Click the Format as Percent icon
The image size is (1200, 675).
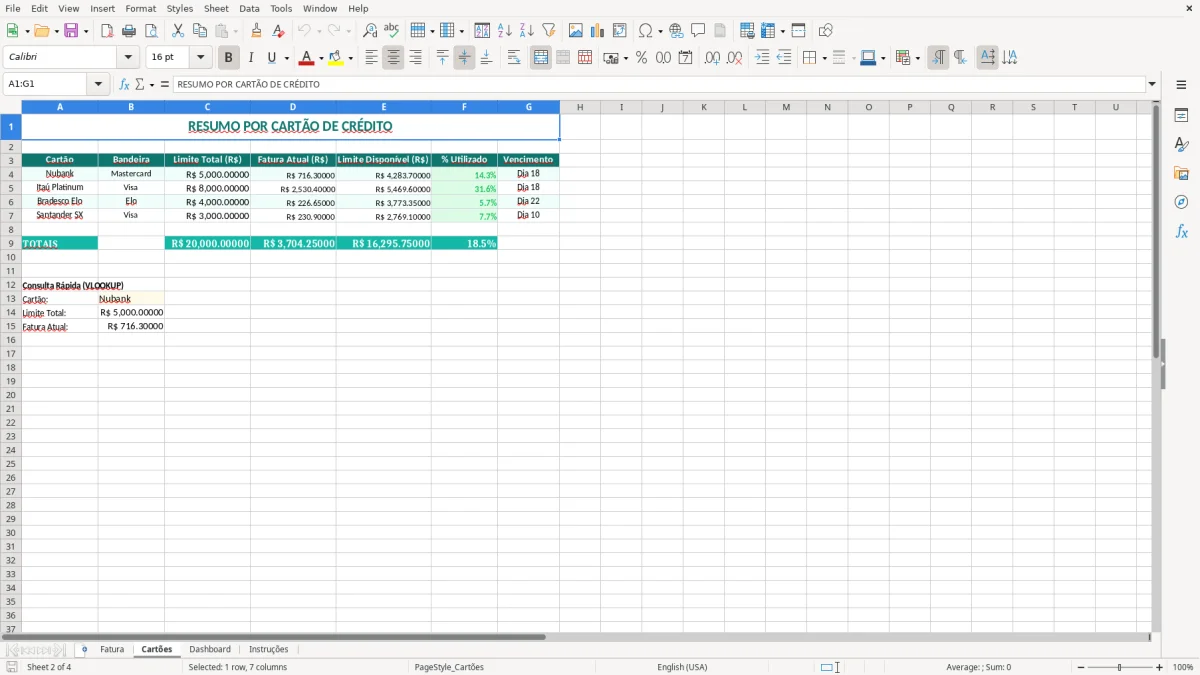click(641, 58)
